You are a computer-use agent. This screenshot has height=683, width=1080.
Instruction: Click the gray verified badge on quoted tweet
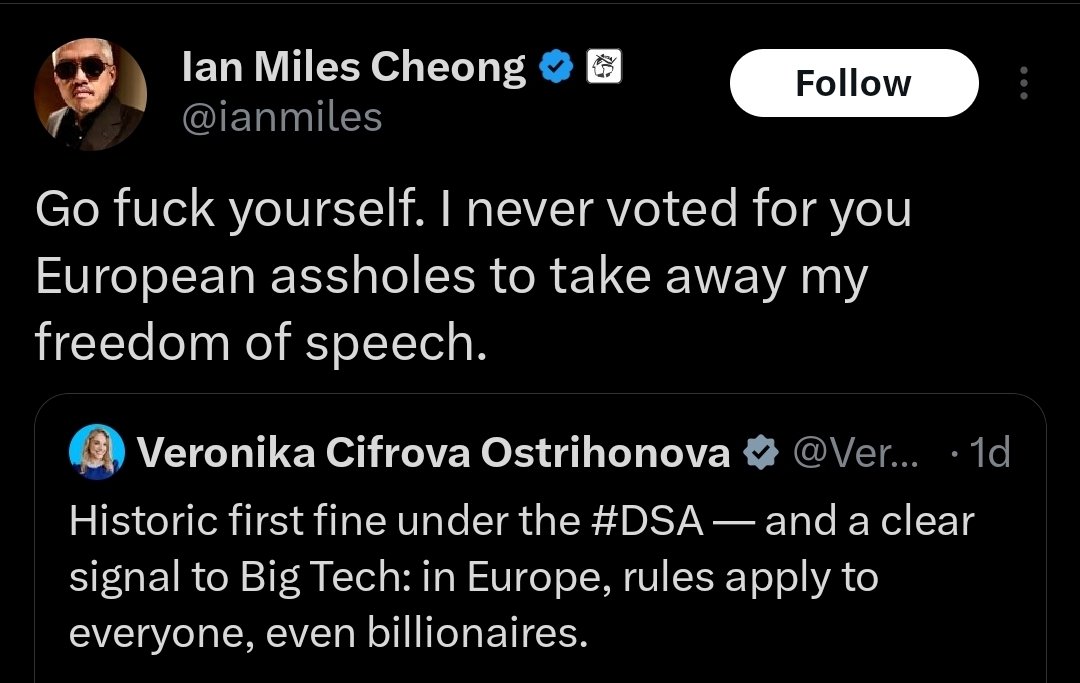(x=761, y=453)
